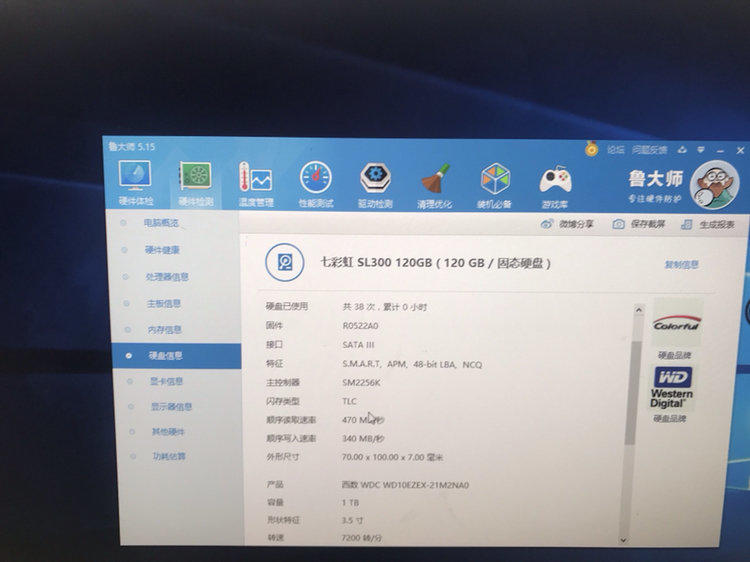The width and height of the screenshot is (750, 562).
Task: Select 处理器信息 in sidebar
Action: click(167, 277)
